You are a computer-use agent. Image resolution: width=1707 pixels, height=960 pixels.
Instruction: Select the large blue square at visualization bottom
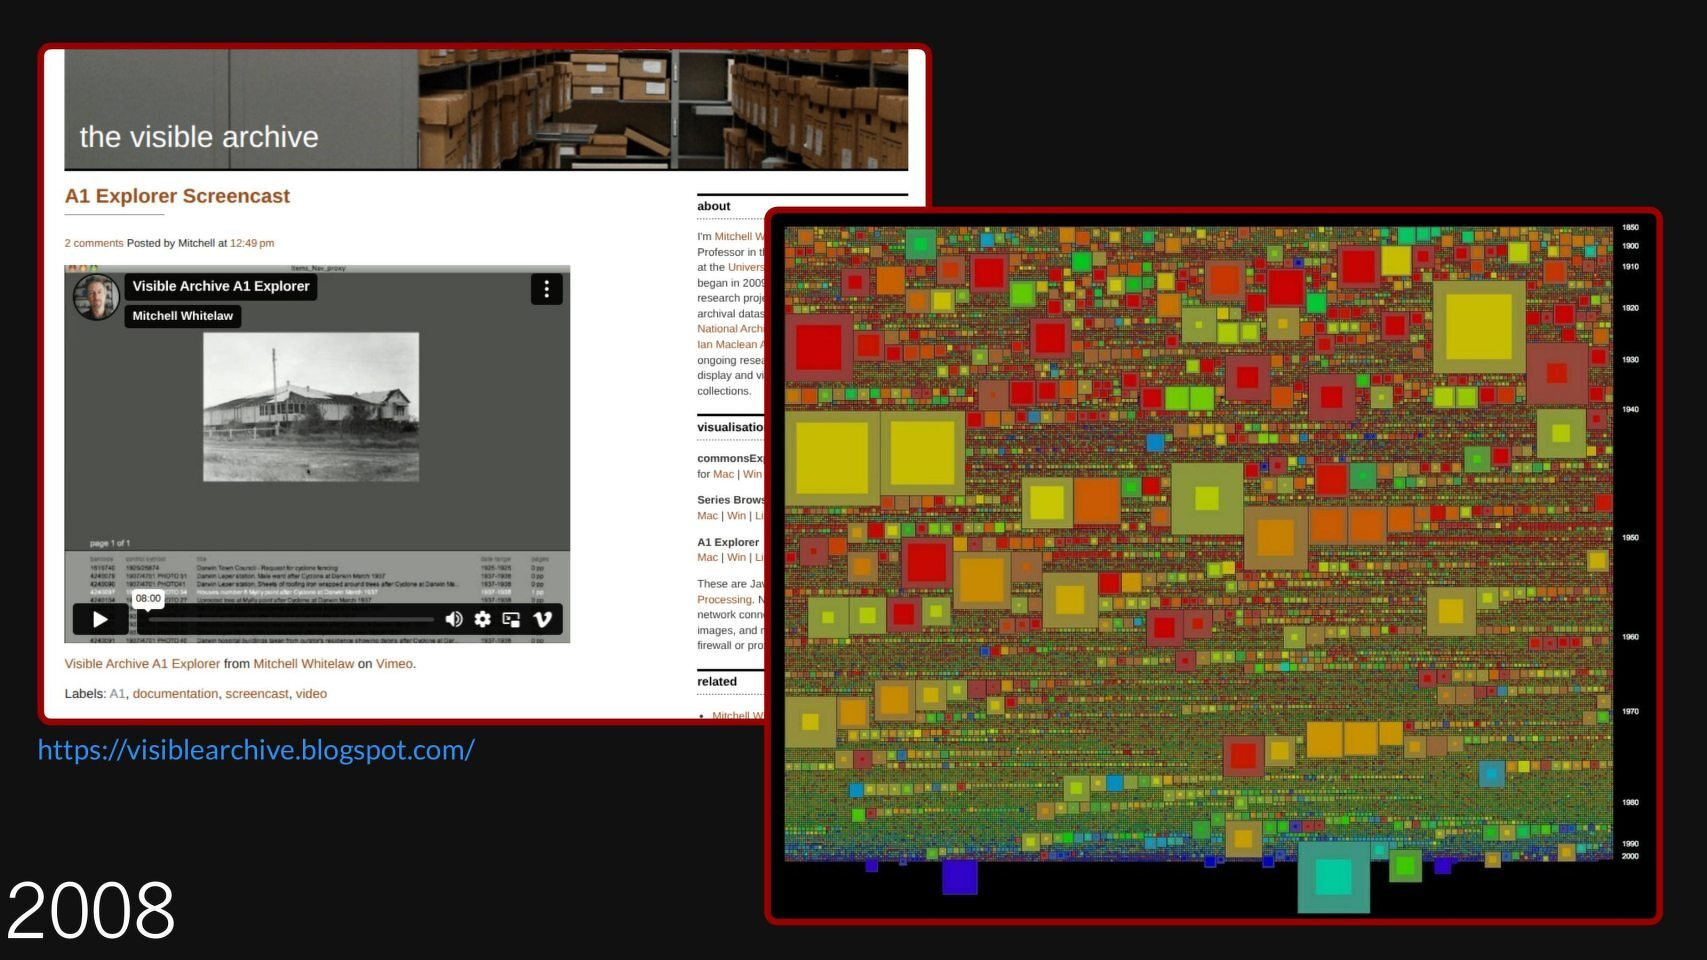point(959,877)
